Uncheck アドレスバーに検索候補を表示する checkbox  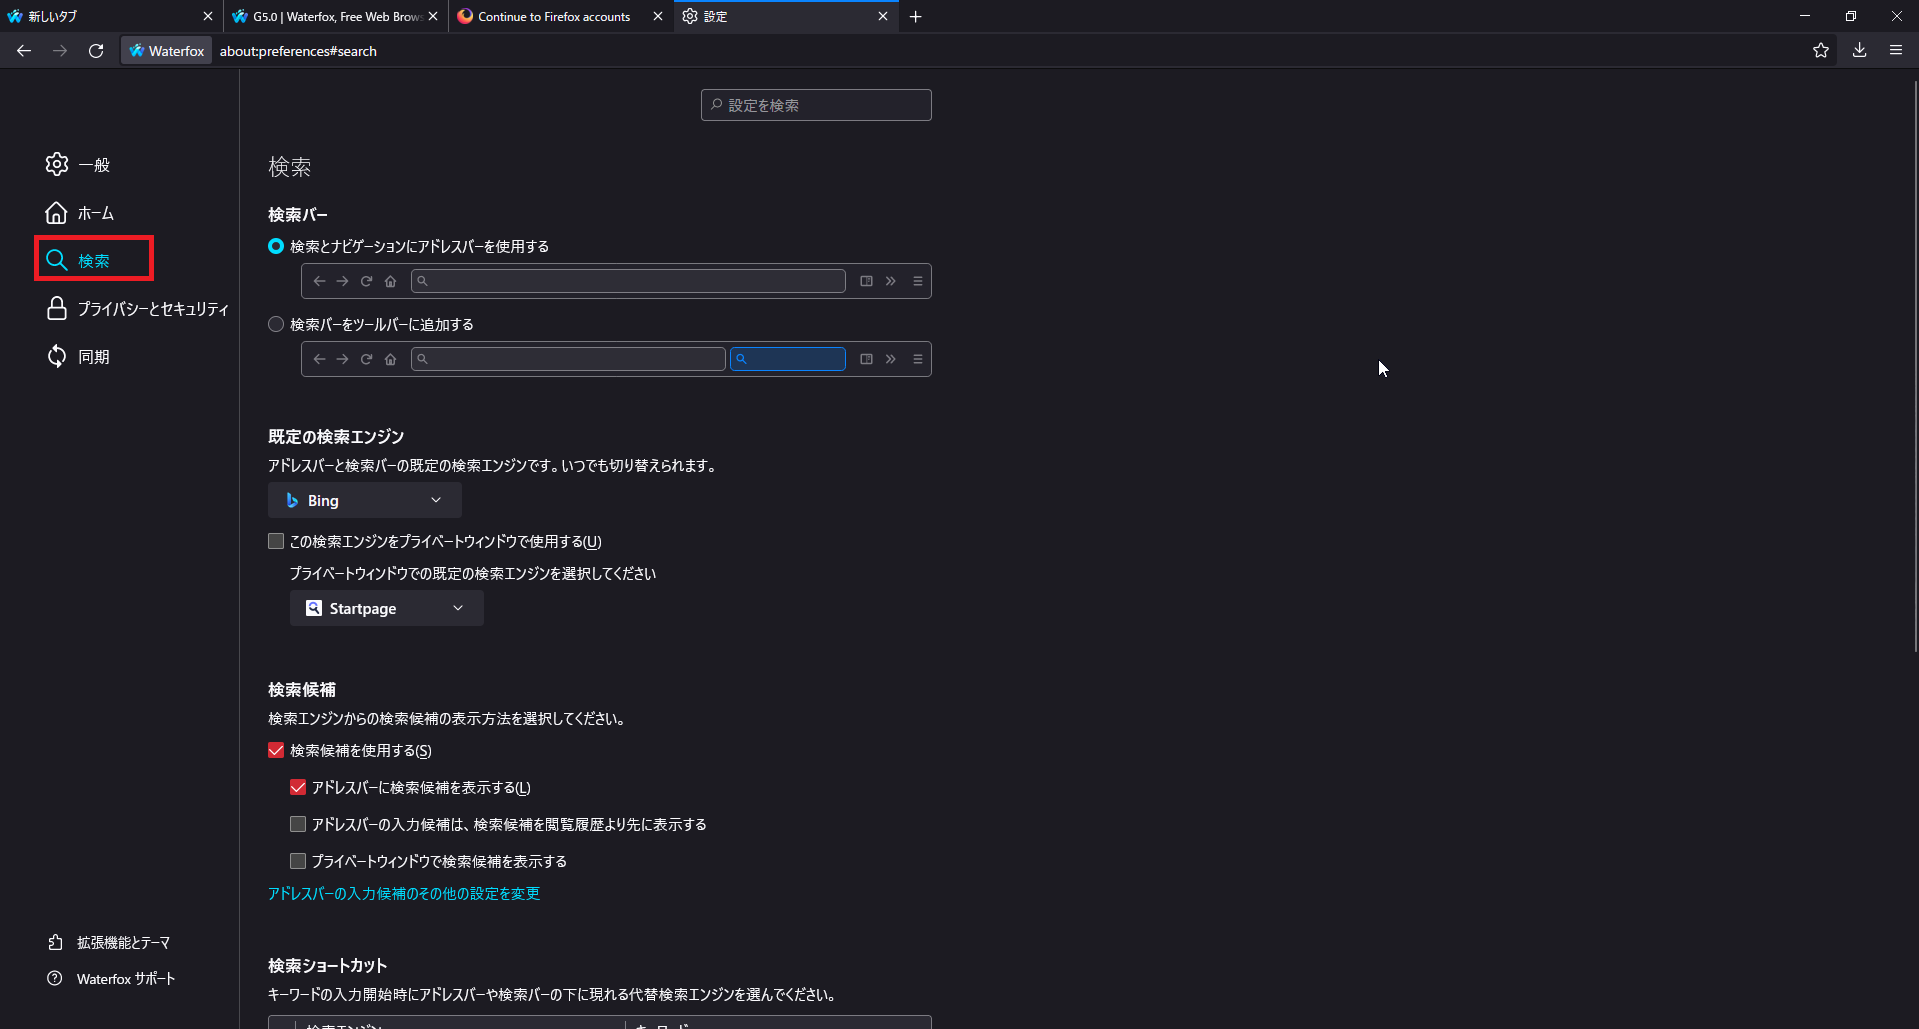point(298,787)
